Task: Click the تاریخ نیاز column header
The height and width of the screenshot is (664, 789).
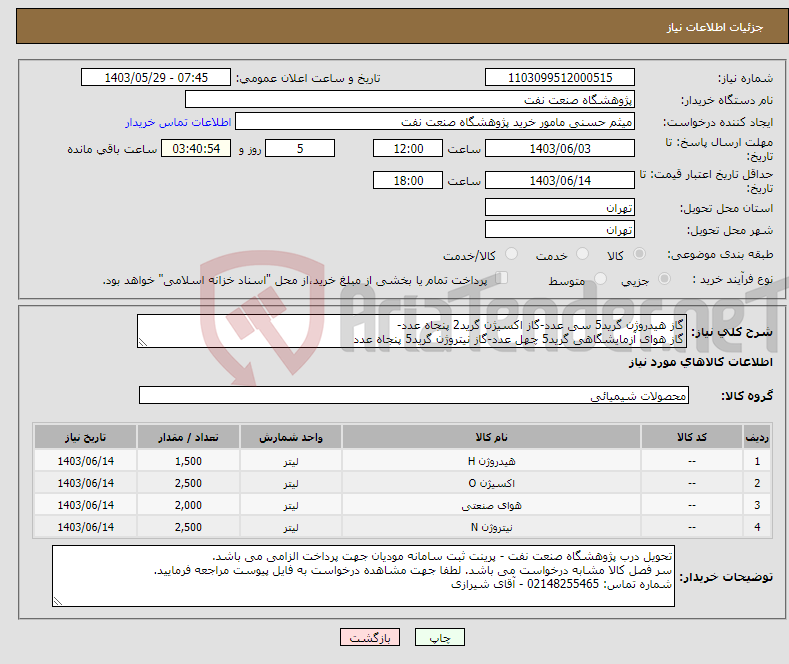Action: [x=86, y=437]
